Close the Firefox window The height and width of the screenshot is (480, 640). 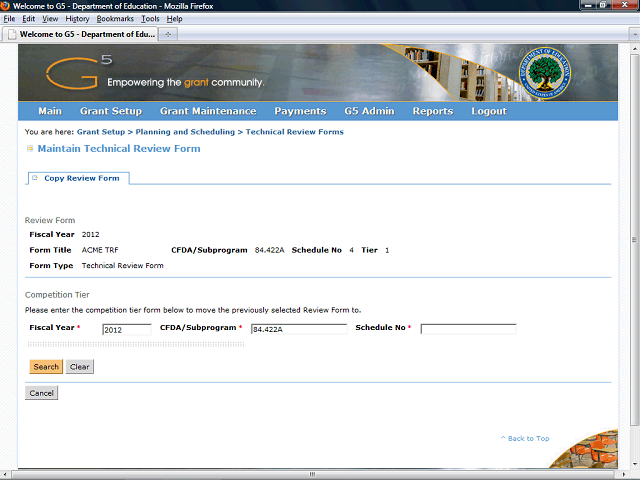point(624,5)
